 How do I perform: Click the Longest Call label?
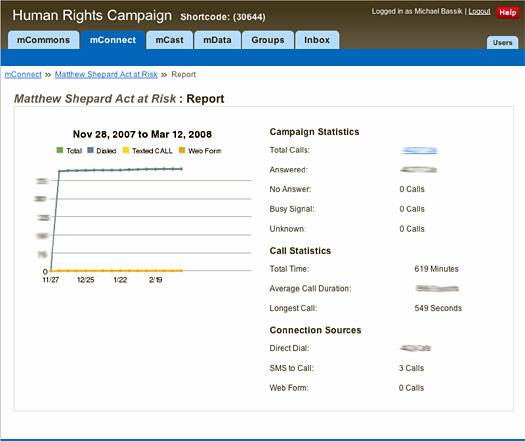pyautogui.click(x=293, y=308)
